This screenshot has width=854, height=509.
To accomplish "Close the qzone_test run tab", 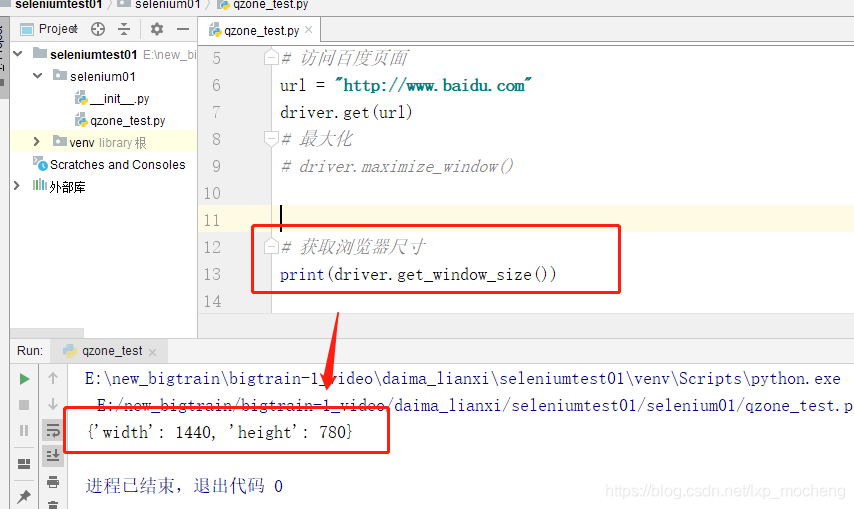I will (152, 352).
